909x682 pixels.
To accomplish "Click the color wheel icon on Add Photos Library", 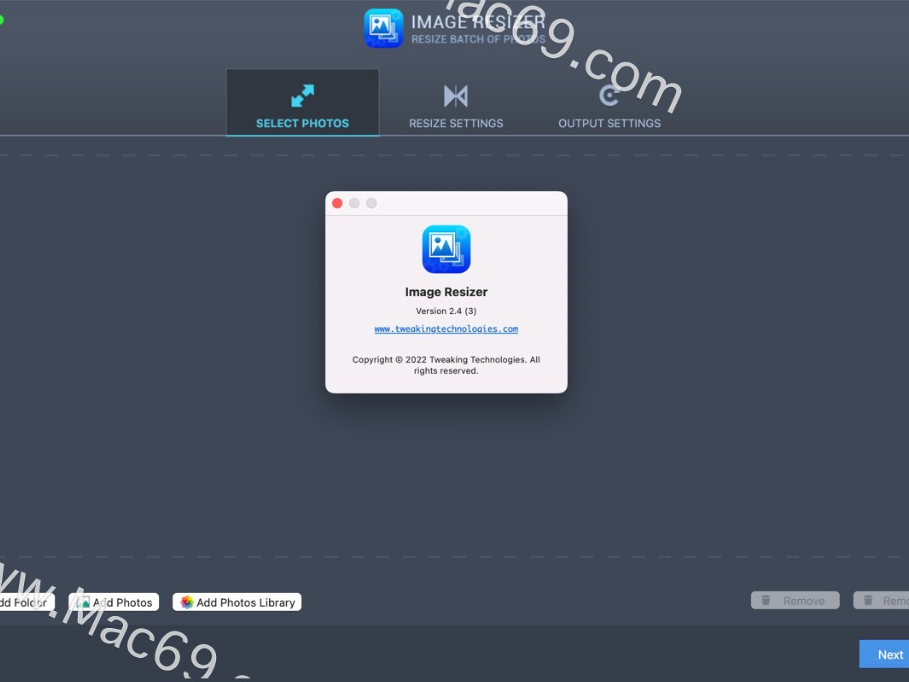I will [x=185, y=602].
